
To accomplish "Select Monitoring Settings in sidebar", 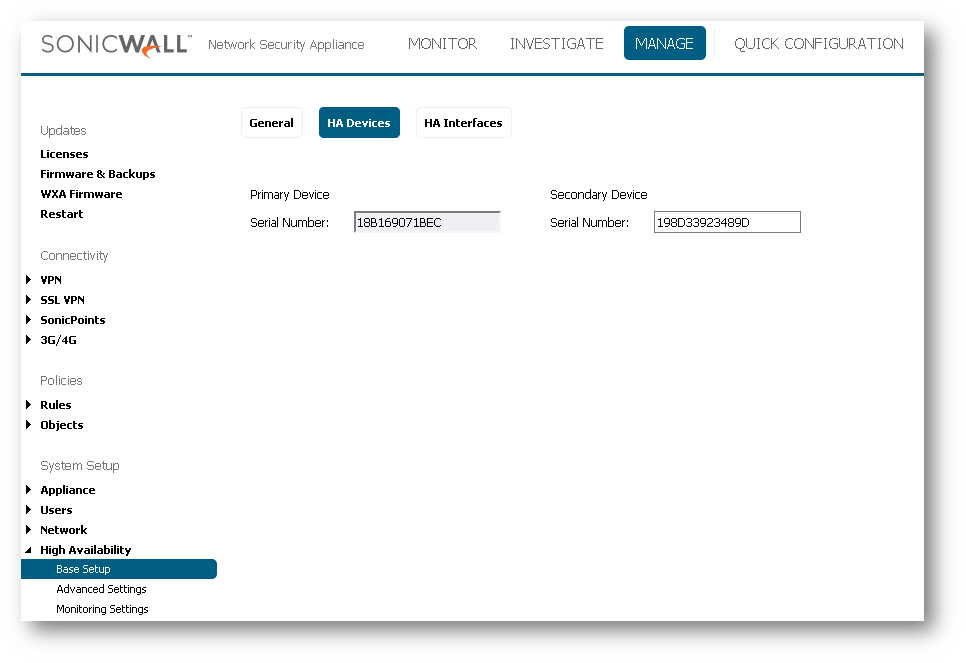I will coord(102,609).
